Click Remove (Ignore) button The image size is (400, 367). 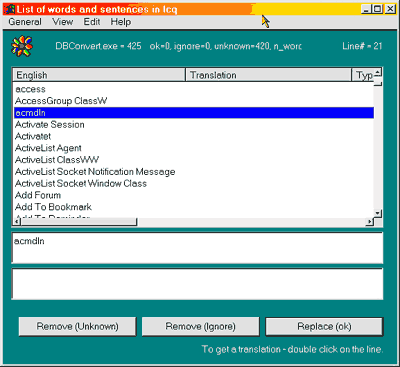point(201,326)
